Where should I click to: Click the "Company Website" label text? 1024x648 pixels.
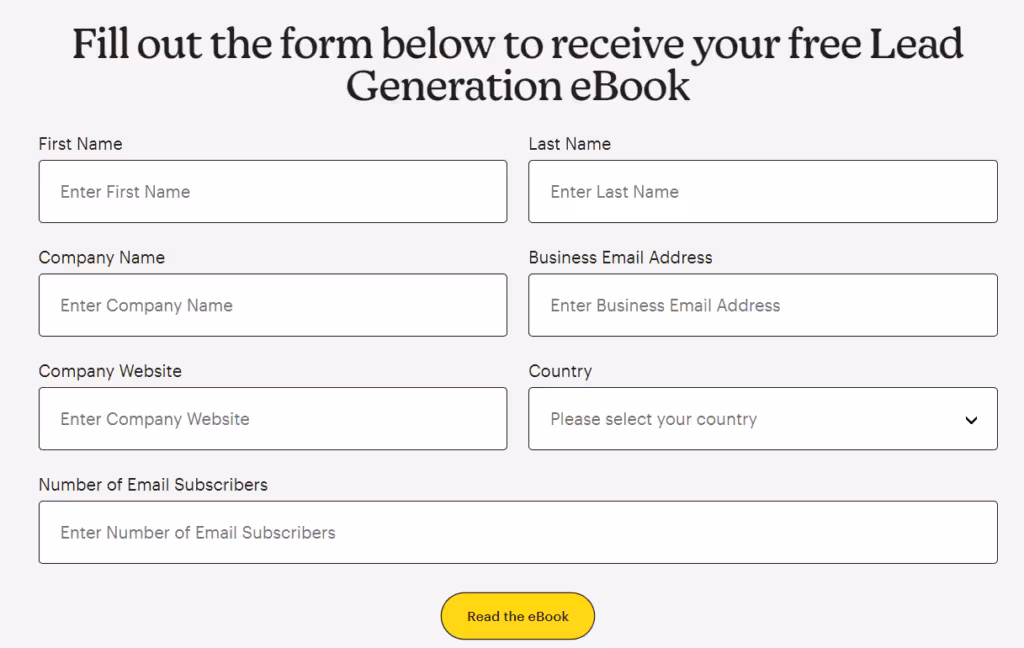(110, 371)
